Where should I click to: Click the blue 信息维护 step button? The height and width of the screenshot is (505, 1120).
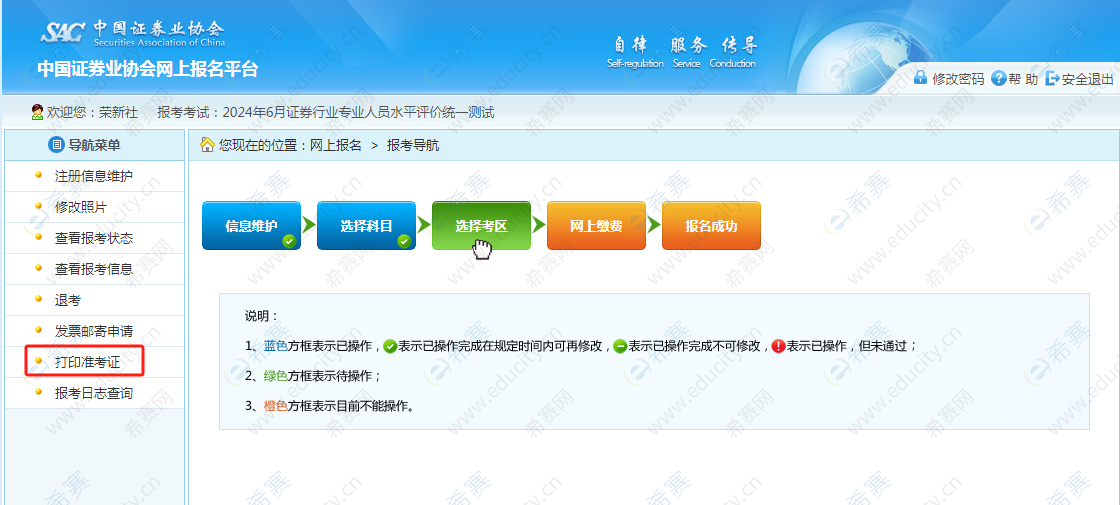click(x=251, y=226)
